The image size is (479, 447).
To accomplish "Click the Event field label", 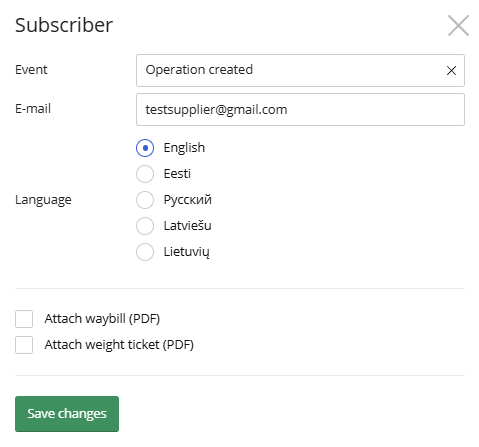I will pos(31,70).
